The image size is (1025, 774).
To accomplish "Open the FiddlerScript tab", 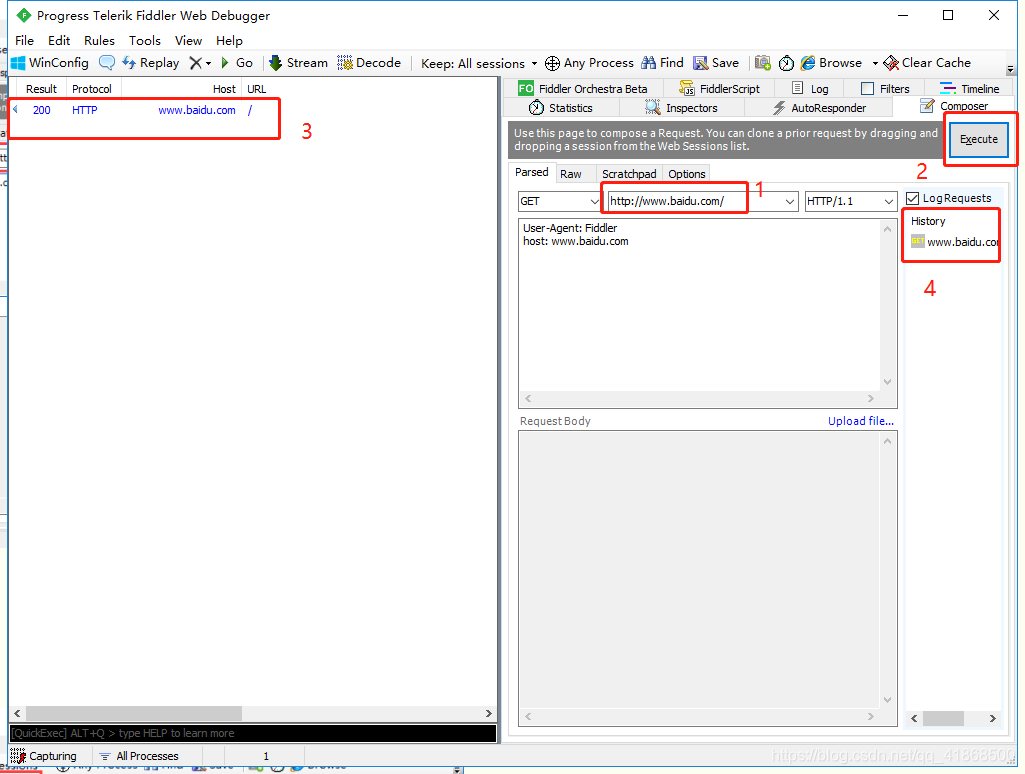I will [720, 88].
